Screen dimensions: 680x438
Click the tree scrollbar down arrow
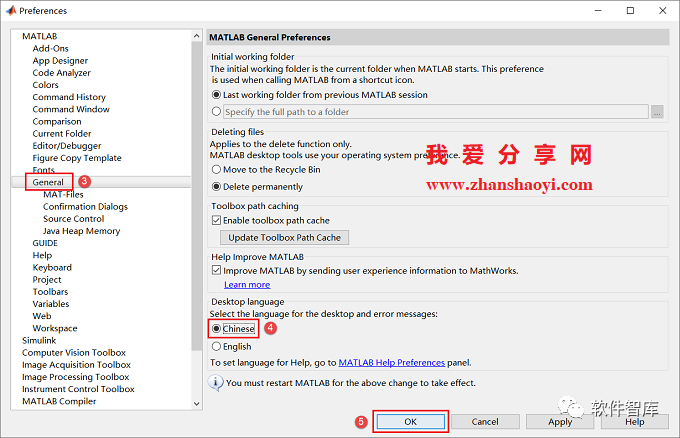click(196, 404)
